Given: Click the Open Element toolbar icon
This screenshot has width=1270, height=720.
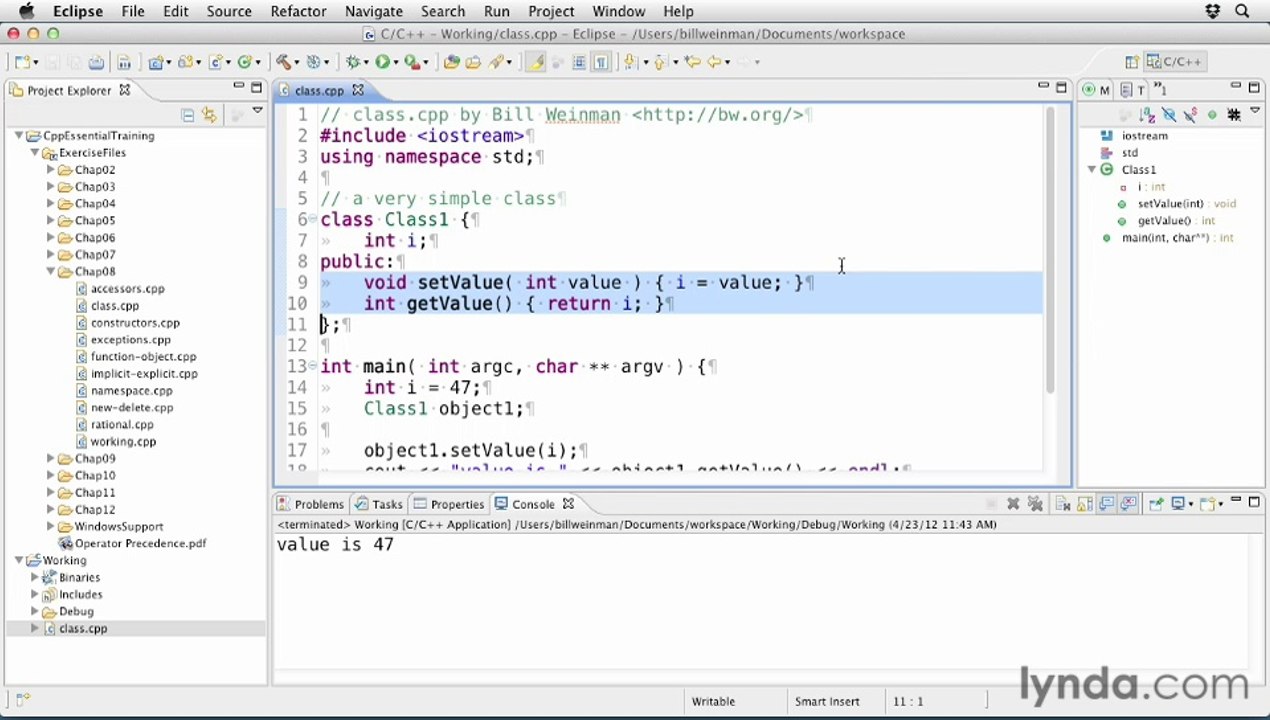Looking at the screenshot, I should pyautogui.click(x=451, y=62).
